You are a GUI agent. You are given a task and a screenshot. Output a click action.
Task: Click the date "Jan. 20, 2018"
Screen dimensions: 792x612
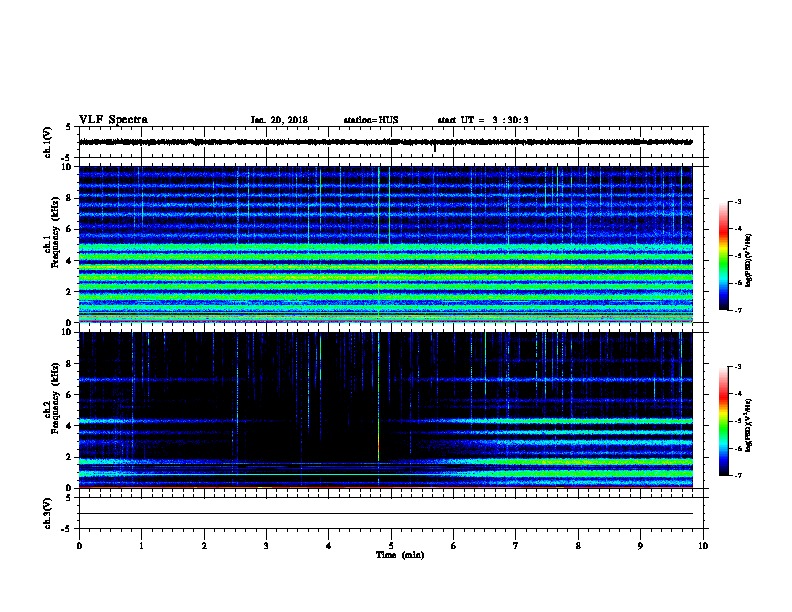[x=279, y=120]
